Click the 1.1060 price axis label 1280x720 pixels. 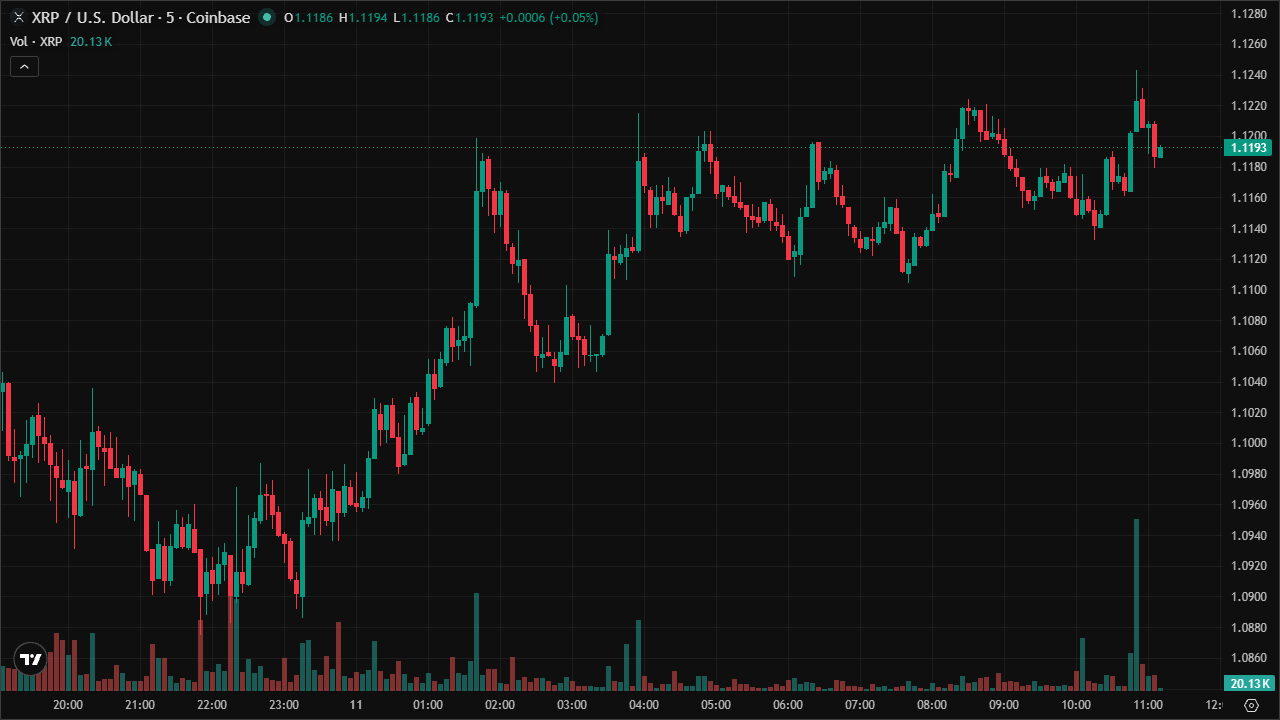coord(1249,351)
